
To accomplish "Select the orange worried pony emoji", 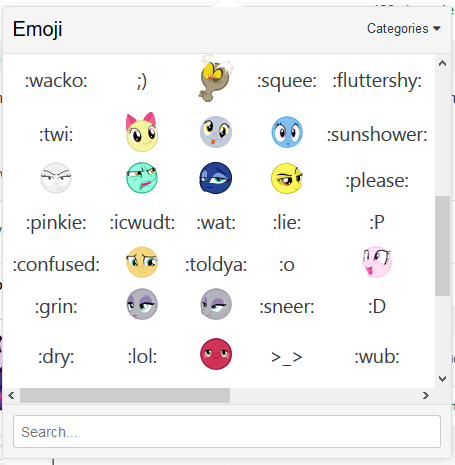I will point(142,262).
